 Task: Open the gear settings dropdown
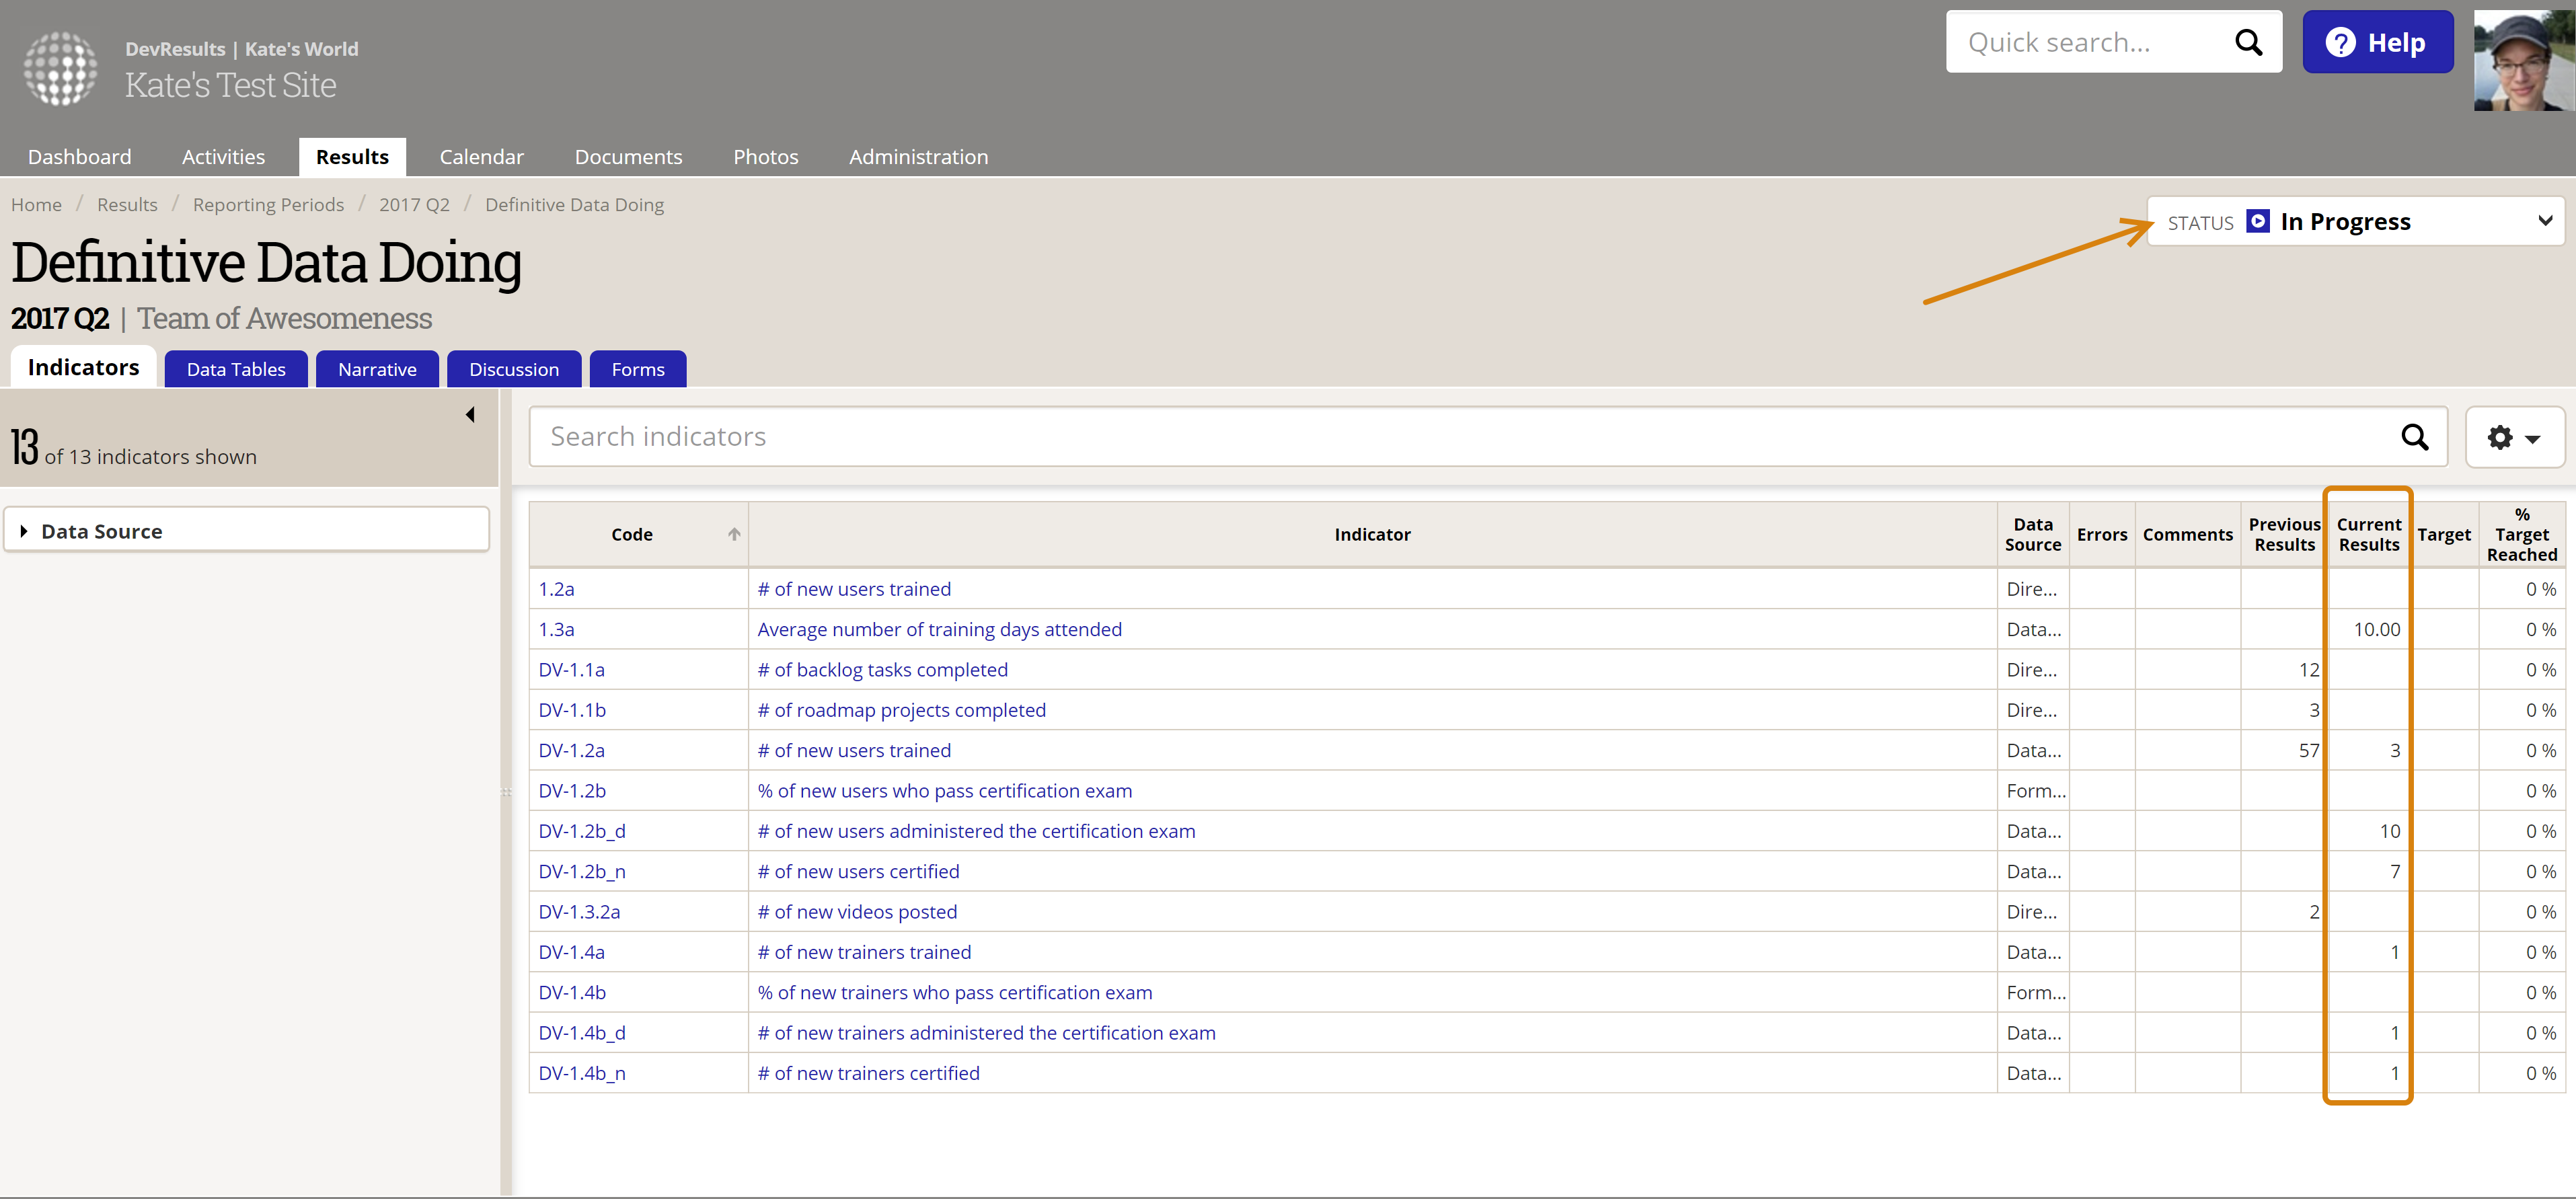click(x=2513, y=437)
